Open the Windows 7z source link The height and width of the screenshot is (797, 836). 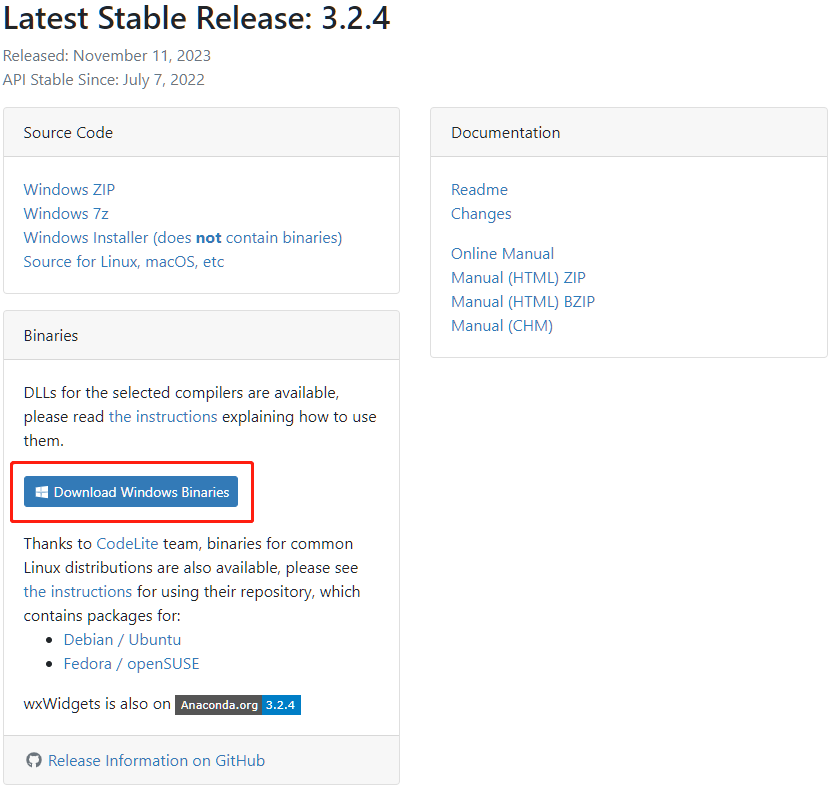[x=66, y=214]
